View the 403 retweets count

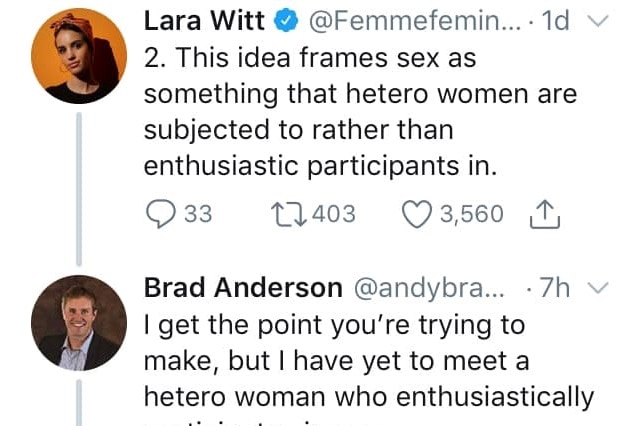click(x=334, y=214)
